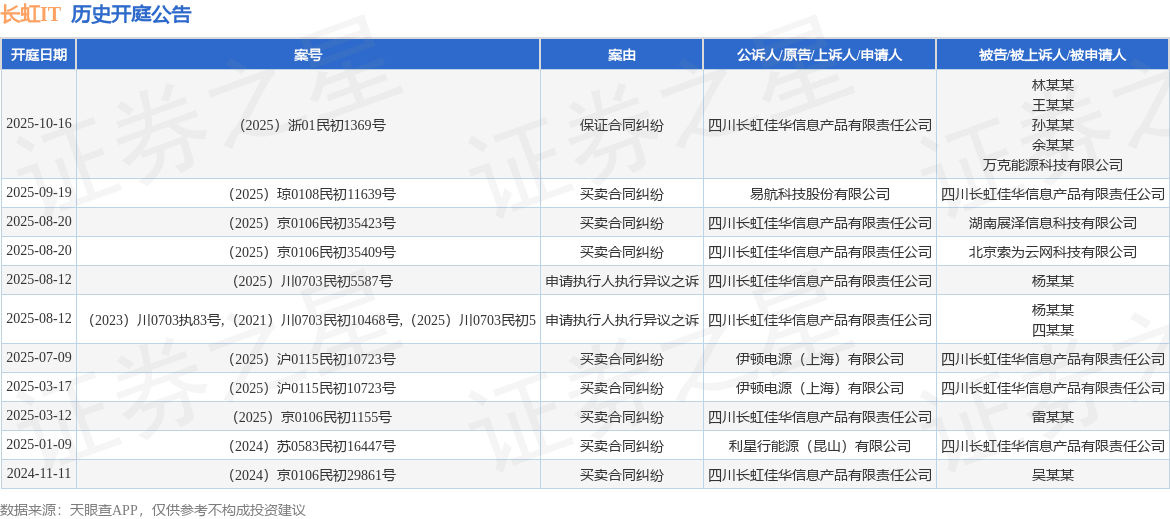This screenshot has width=1170, height=519.
Task: Click defendant 王某某
Action: [x=1053, y=104]
